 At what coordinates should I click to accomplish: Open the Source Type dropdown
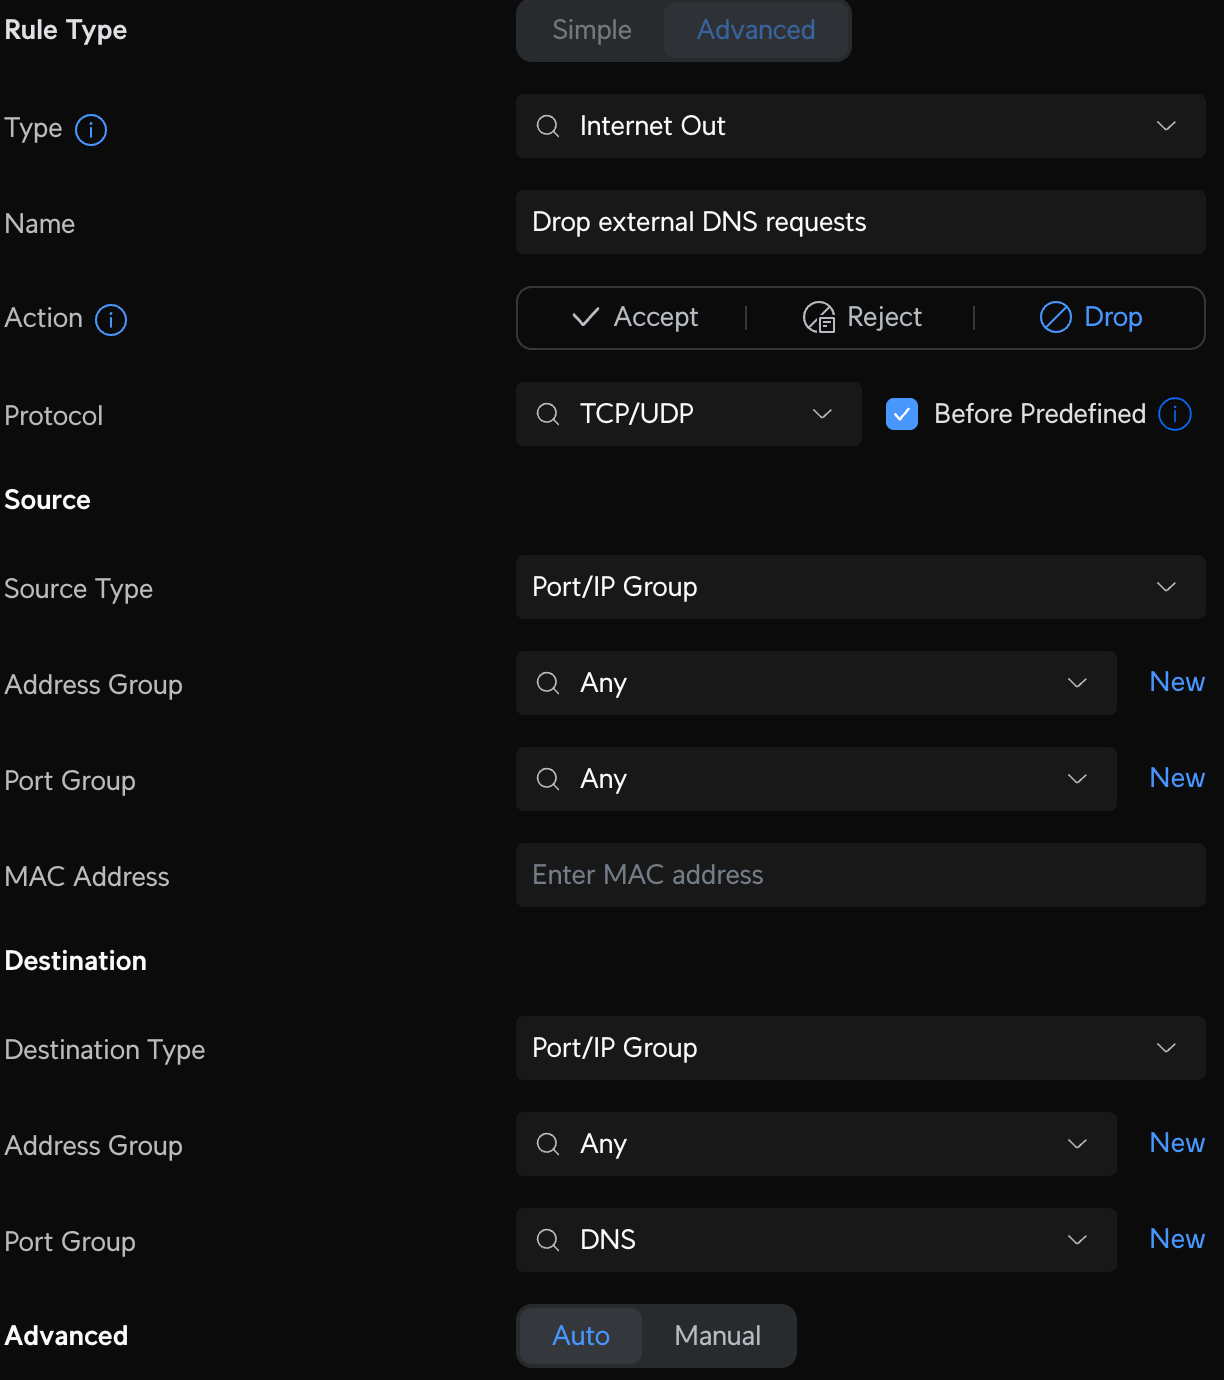(860, 587)
